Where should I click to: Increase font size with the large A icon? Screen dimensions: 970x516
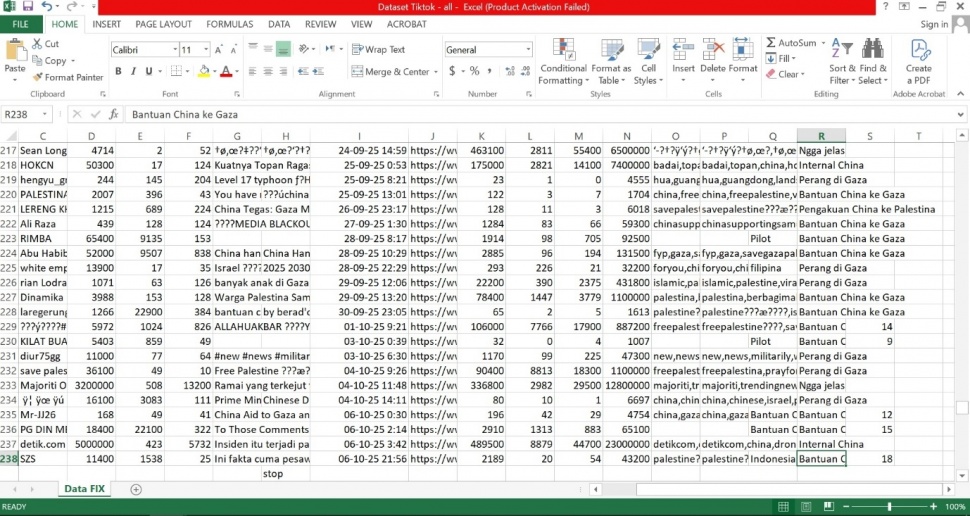[218, 50]
